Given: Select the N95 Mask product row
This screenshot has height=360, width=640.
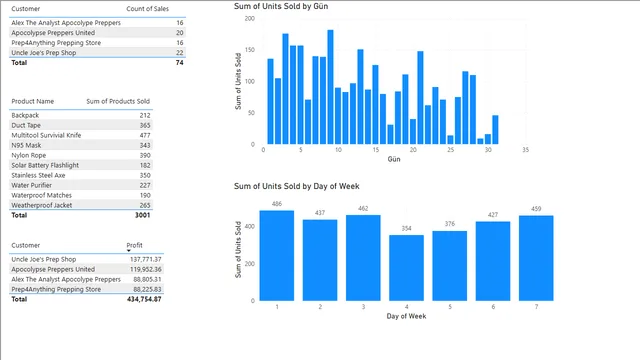Looking at the screenshot, I should (81, 145).
